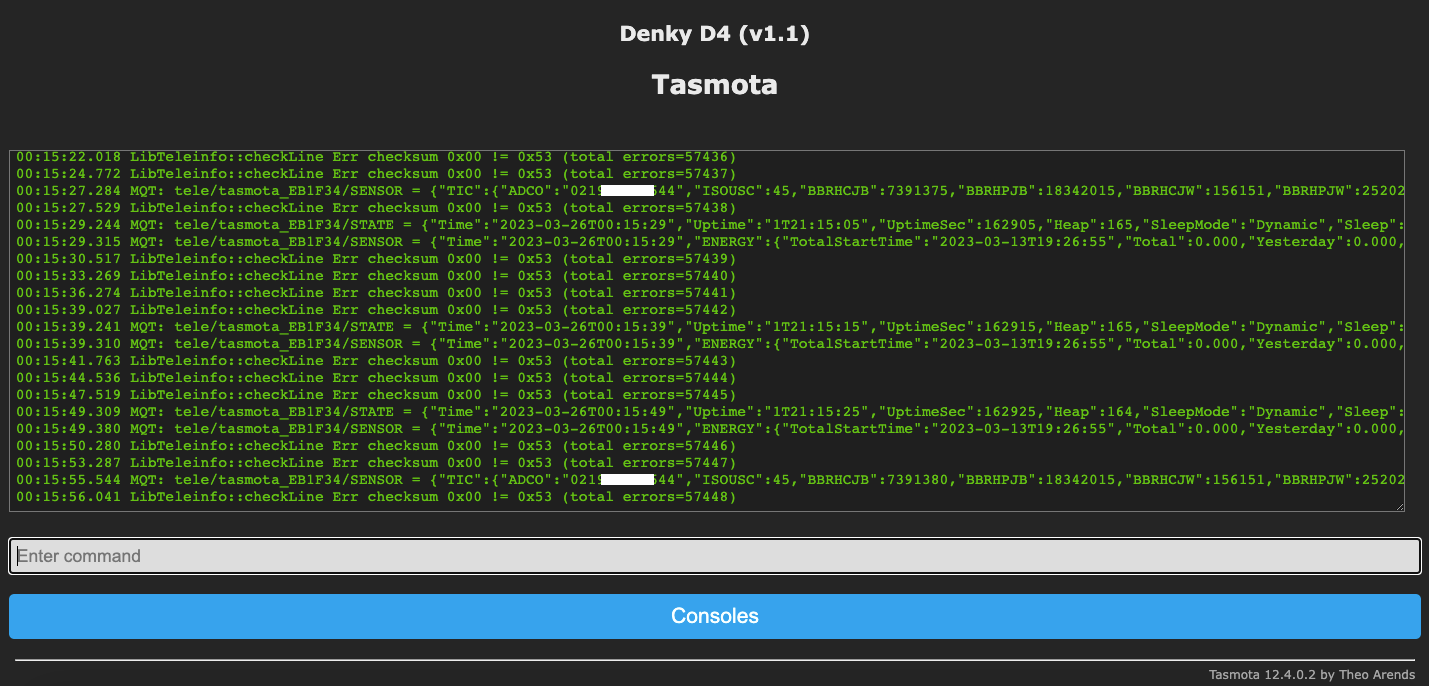Select log line with total errors=57440
The width and height of the screenshot is (1429, 686).
pyautogui.click(x=376, y=276)
